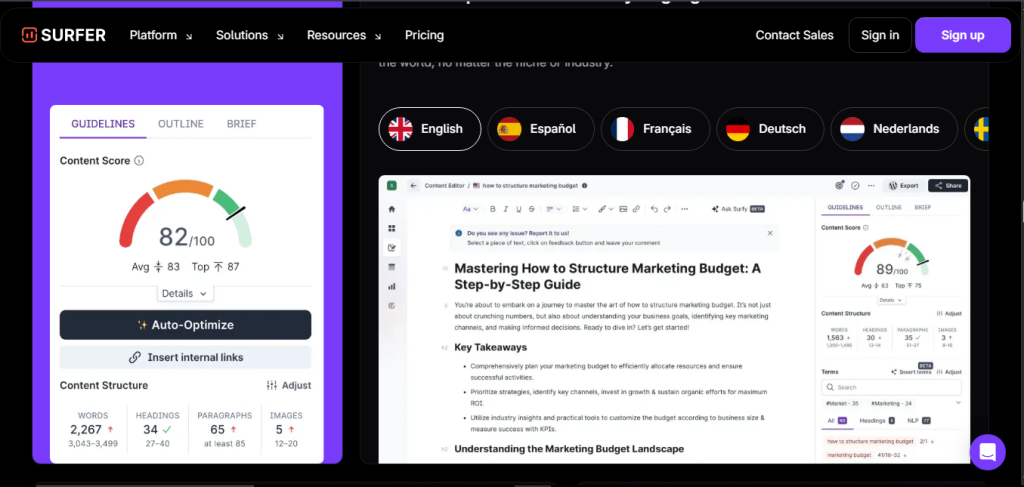Toggle Bold formatting in editor toolbar
This screenshot has width=1024, height=487.
[x=493, y=210]
